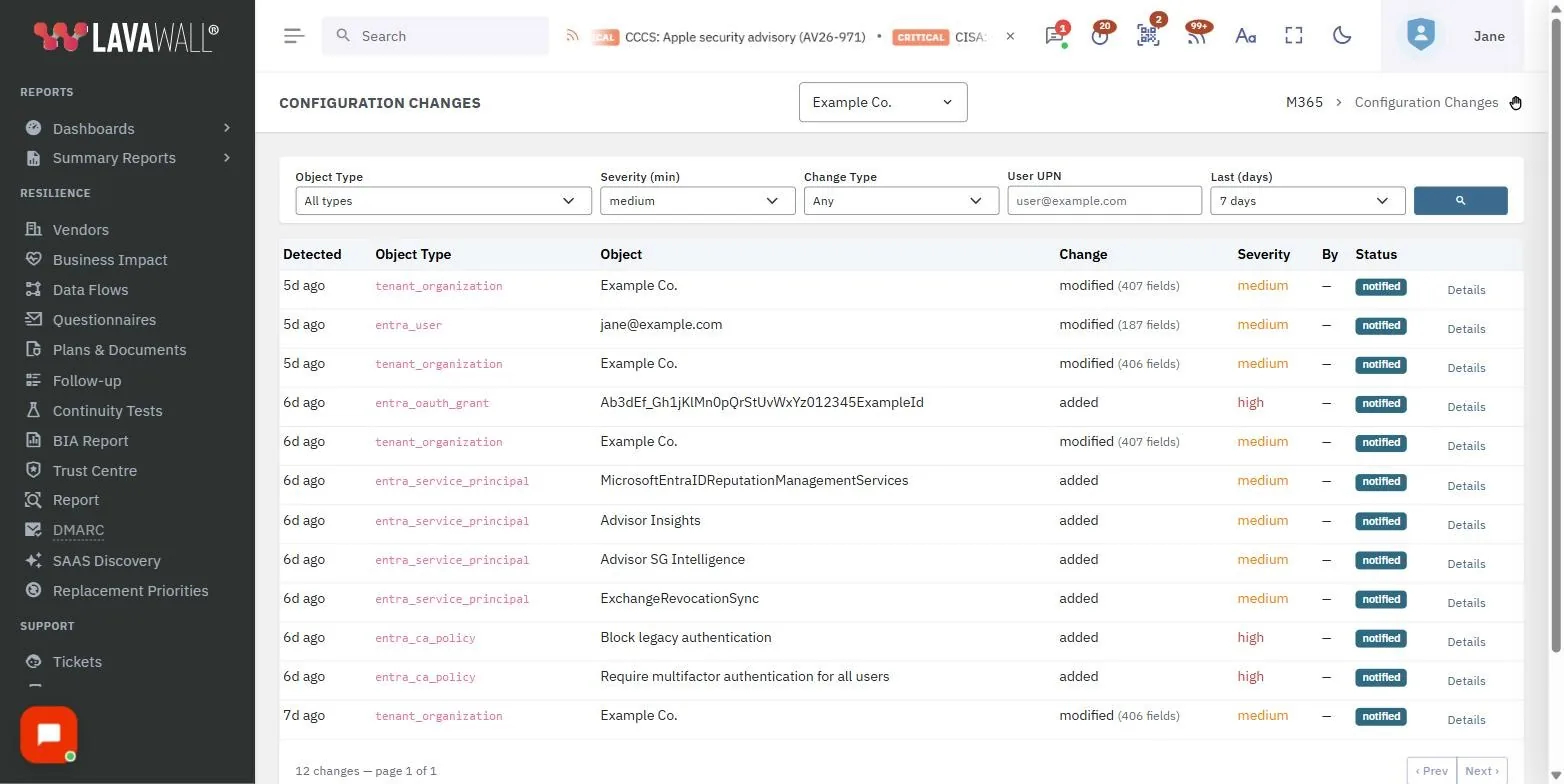
Task: Open the messages icon with red badge
Action: click(x=1054, y=35)
